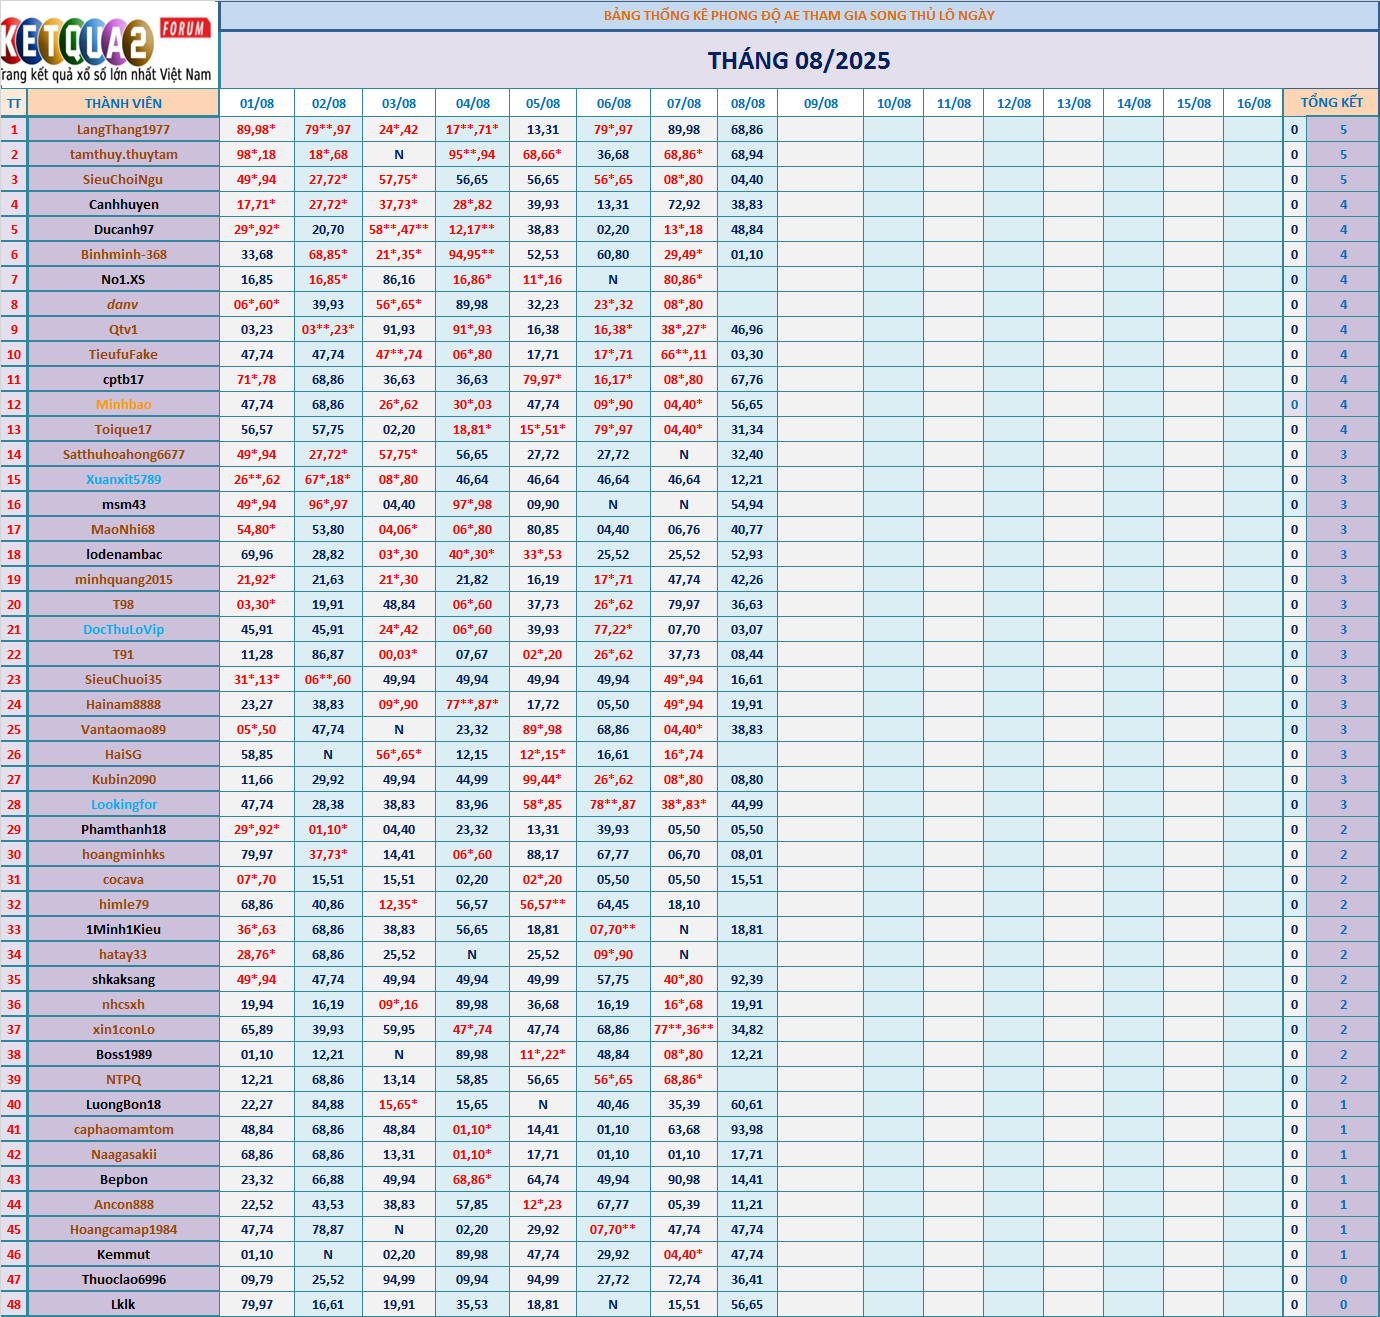Click cell 56,57** in himle79 row
1380x1317 pixels.
tap(543, 904)
